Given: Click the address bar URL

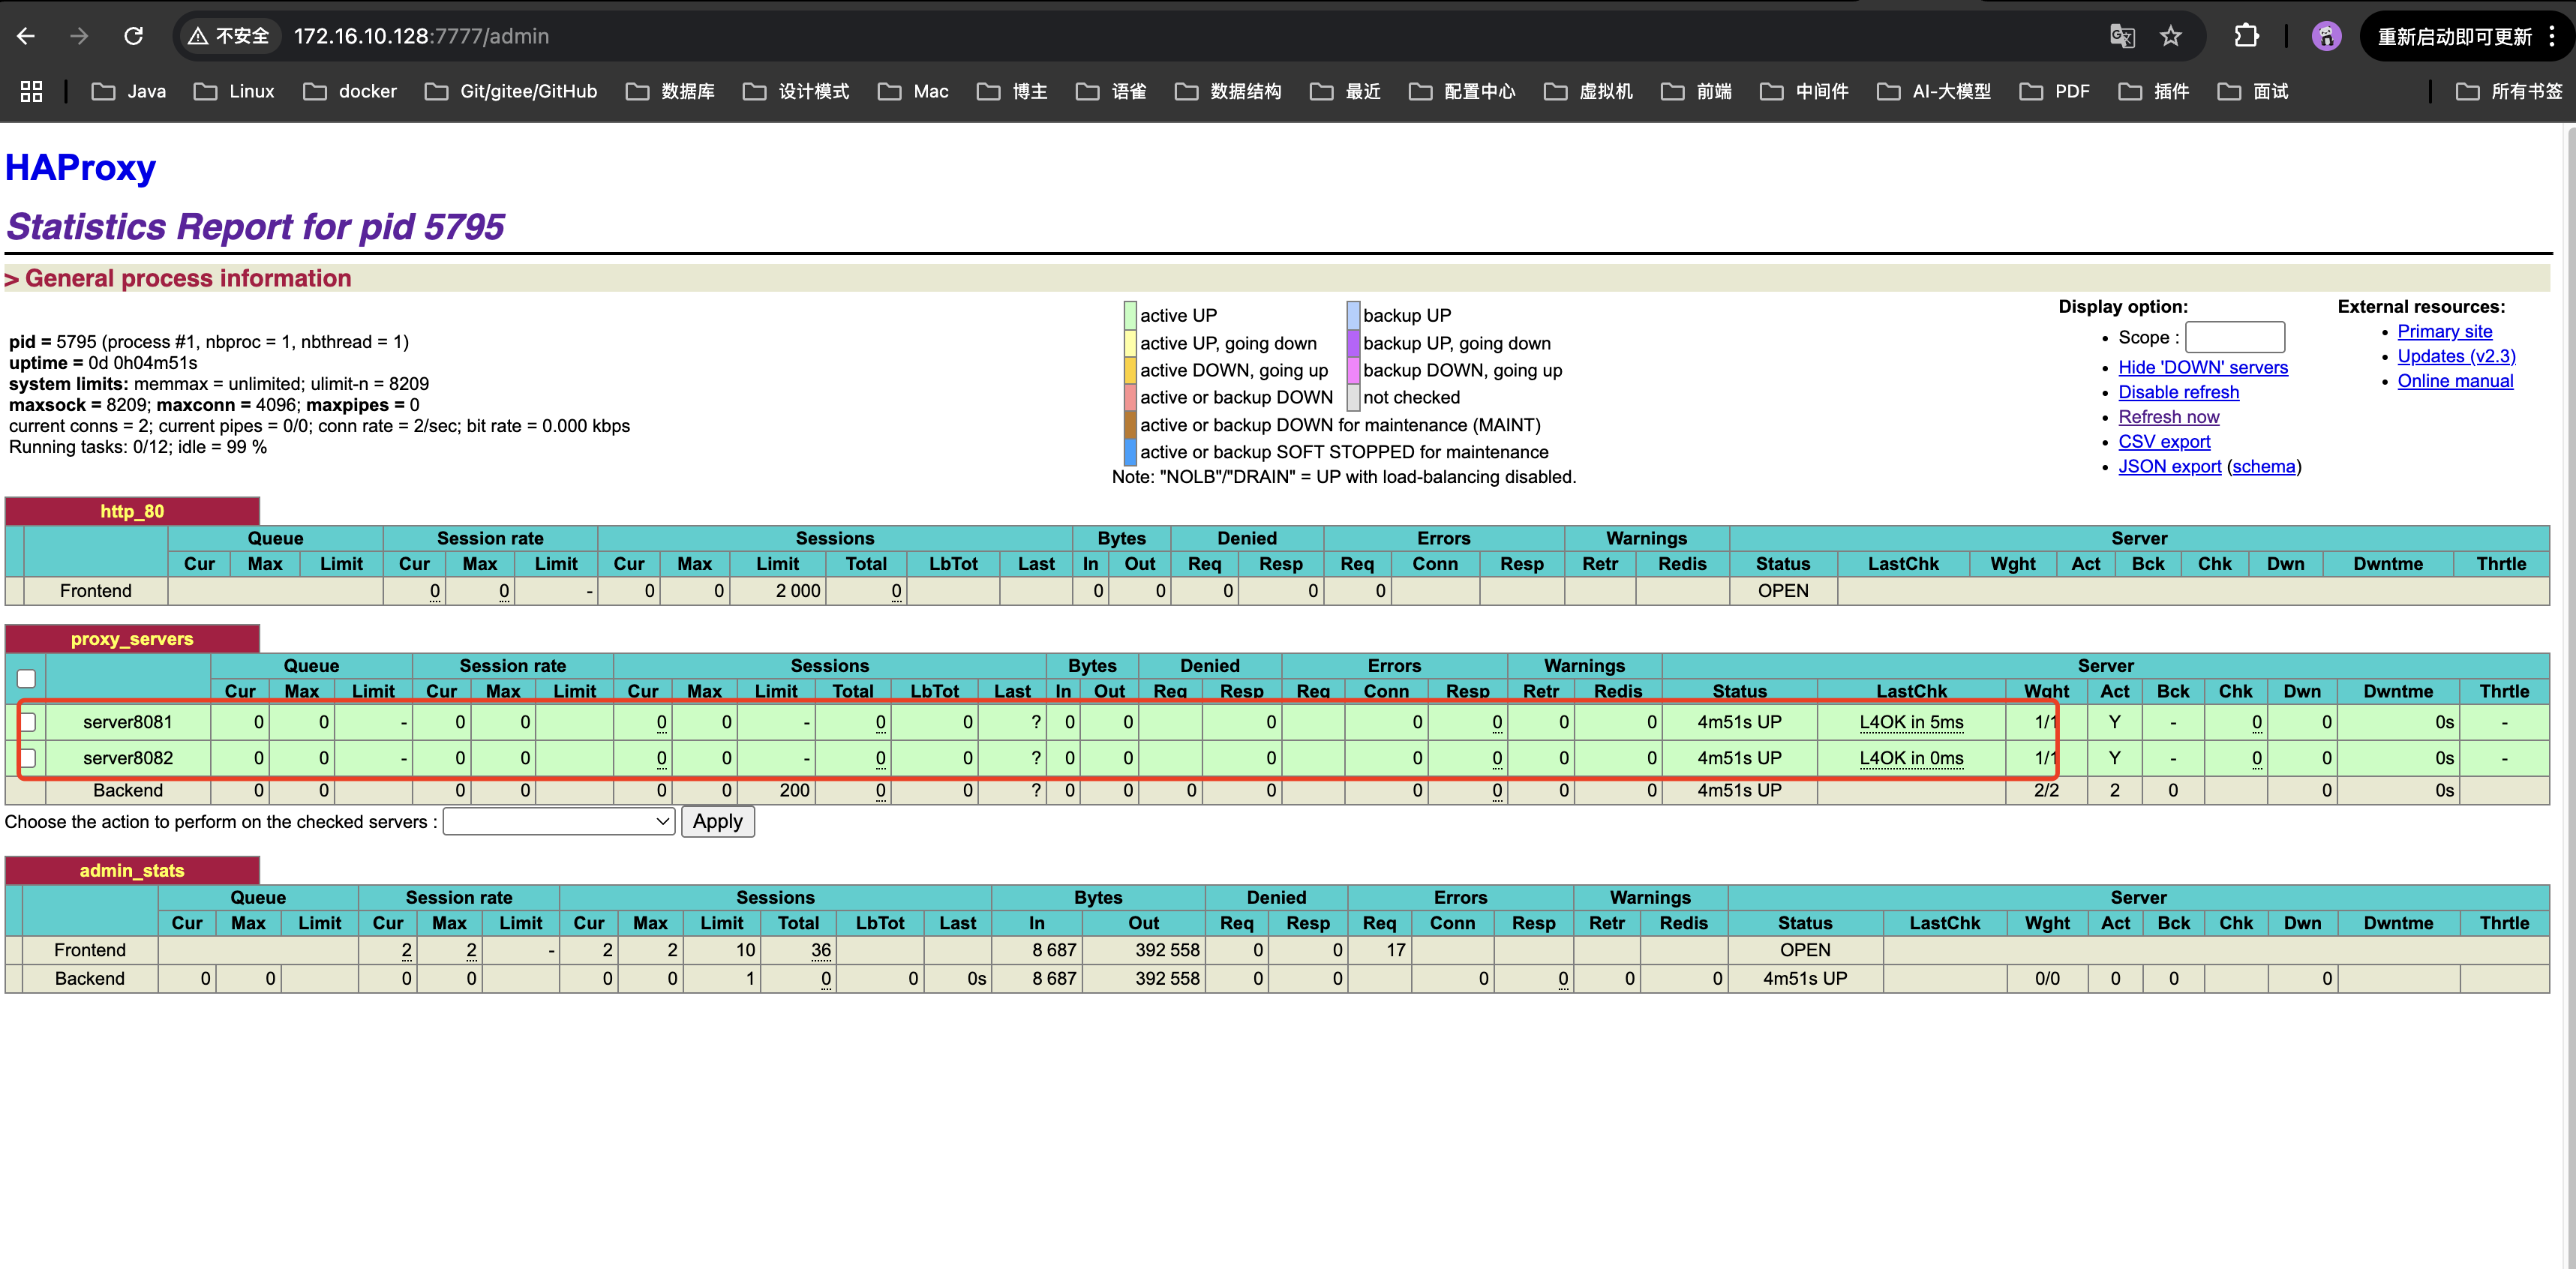Looking at the screenshot, I should pyautogui.click(x=421, y=36).
